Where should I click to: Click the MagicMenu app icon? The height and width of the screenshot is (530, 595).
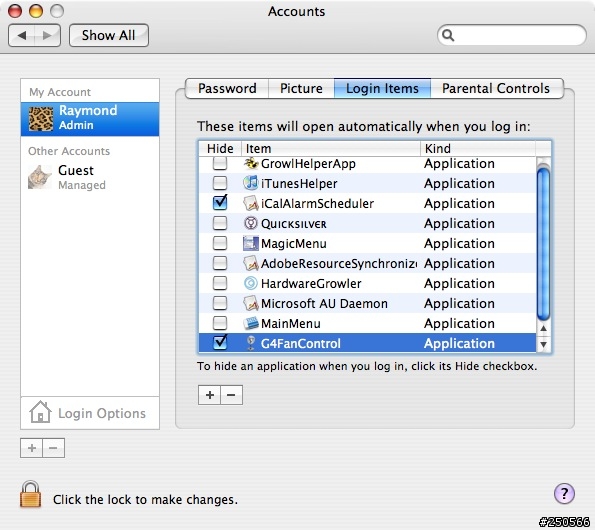point(251,243)
